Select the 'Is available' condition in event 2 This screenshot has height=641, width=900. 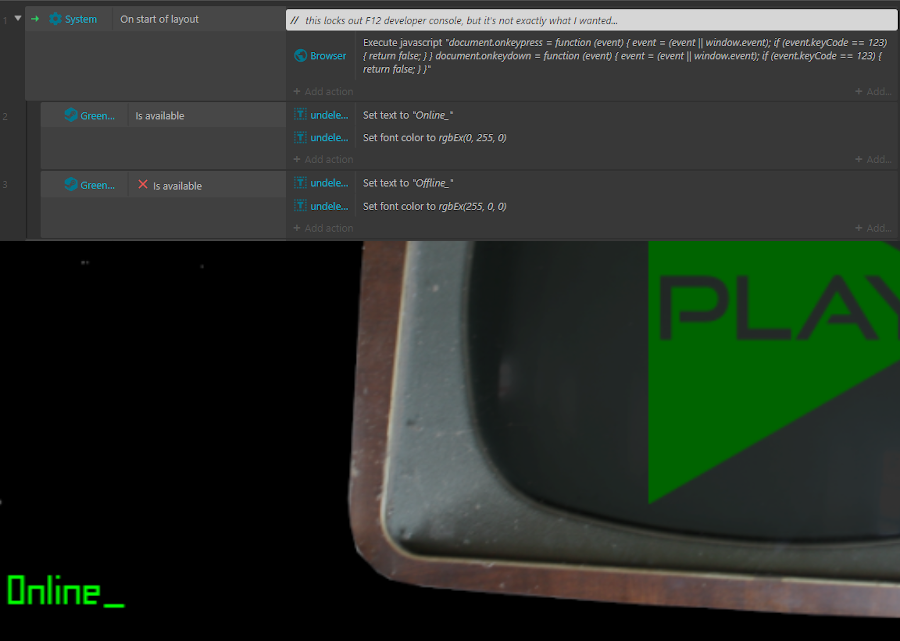click(x=160, y=115)
